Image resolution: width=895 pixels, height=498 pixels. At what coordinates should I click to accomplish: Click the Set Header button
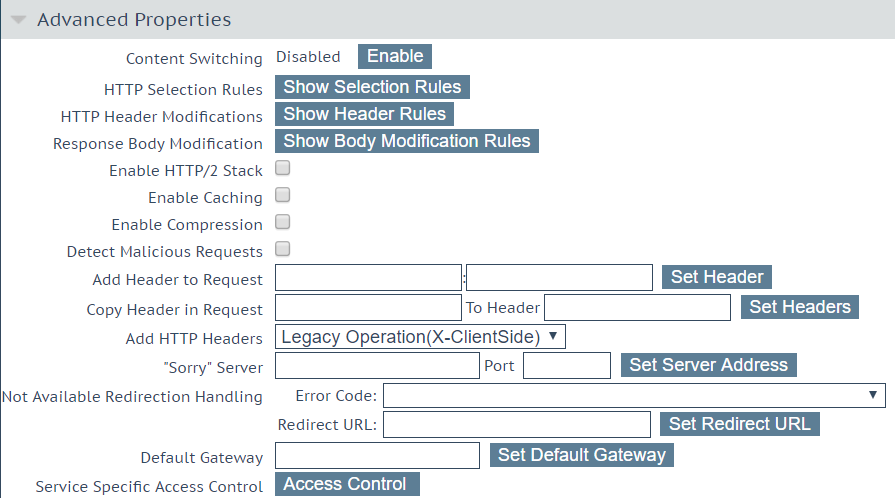coord(717,277)
